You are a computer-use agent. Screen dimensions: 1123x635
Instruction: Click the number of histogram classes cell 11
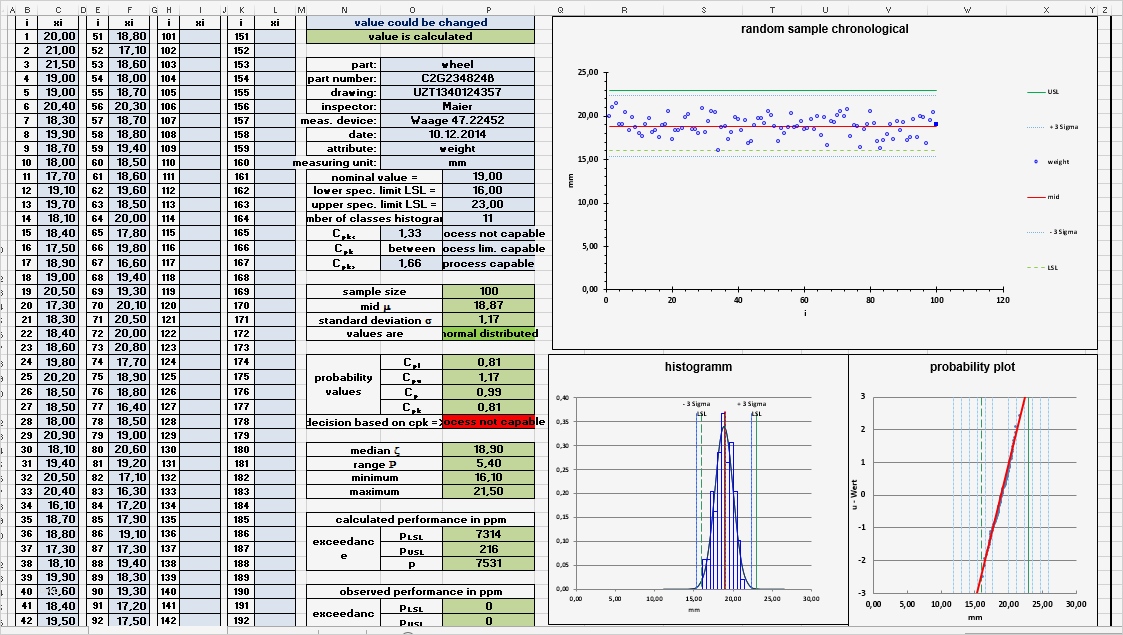click(488, 218)
